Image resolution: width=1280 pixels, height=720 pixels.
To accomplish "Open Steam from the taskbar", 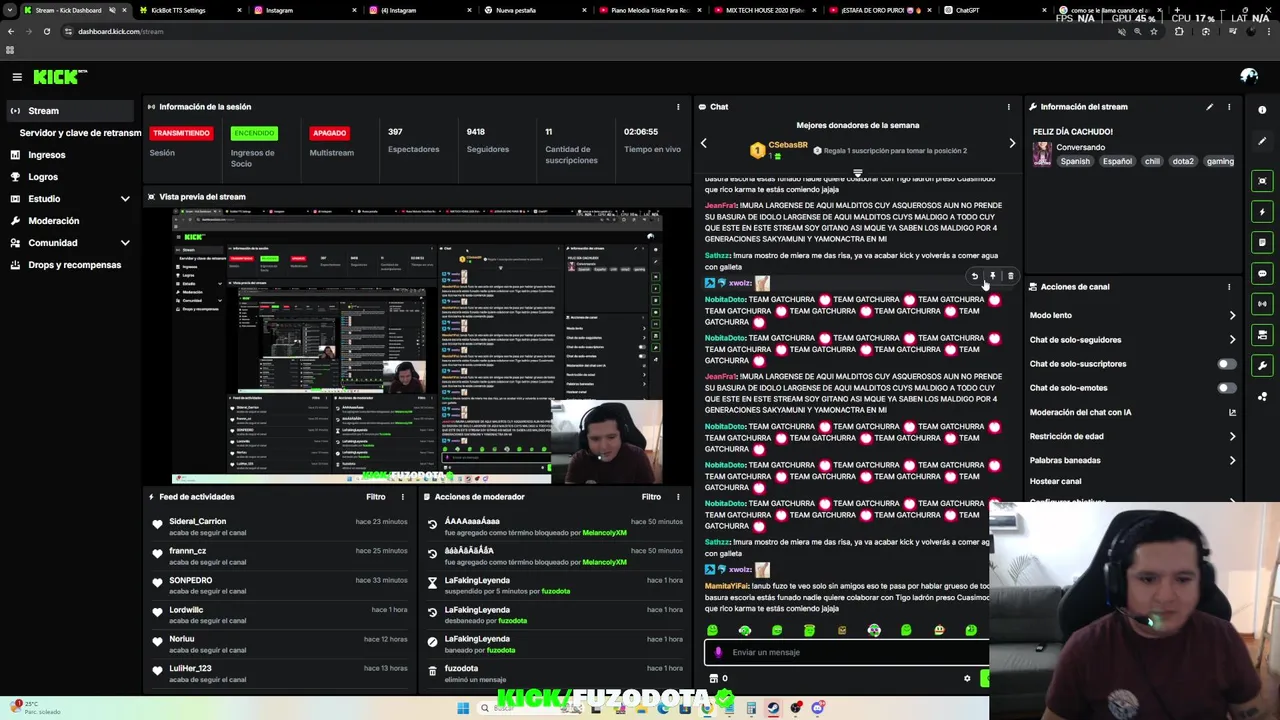I will click(773, 708).
